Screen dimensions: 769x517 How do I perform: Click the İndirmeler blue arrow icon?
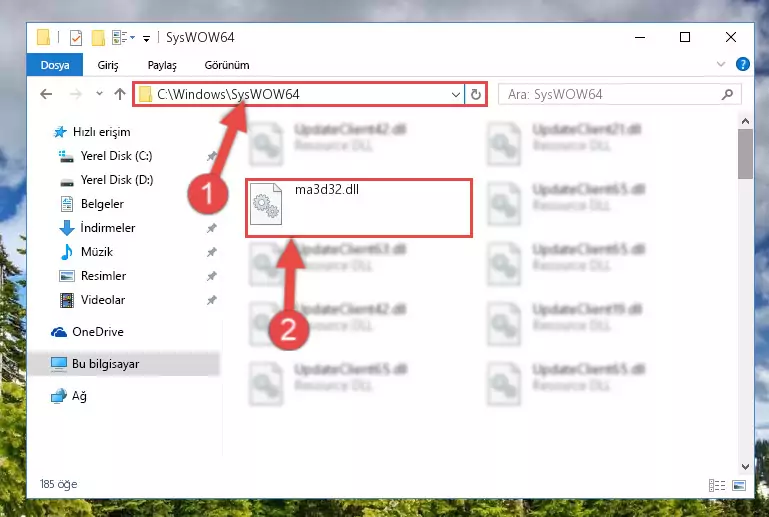point(67,228)
